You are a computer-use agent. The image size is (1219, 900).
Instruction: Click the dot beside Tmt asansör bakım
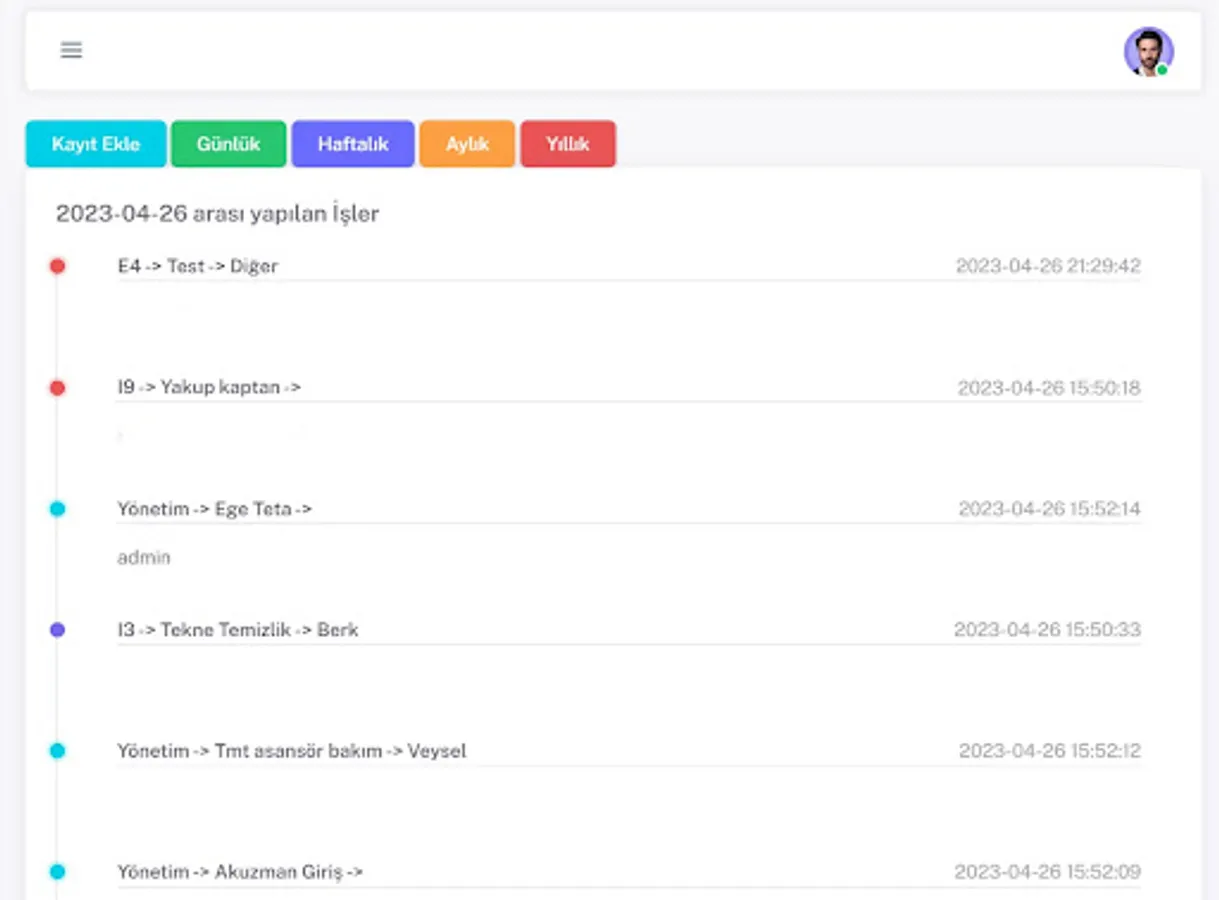tap(57, 751)
